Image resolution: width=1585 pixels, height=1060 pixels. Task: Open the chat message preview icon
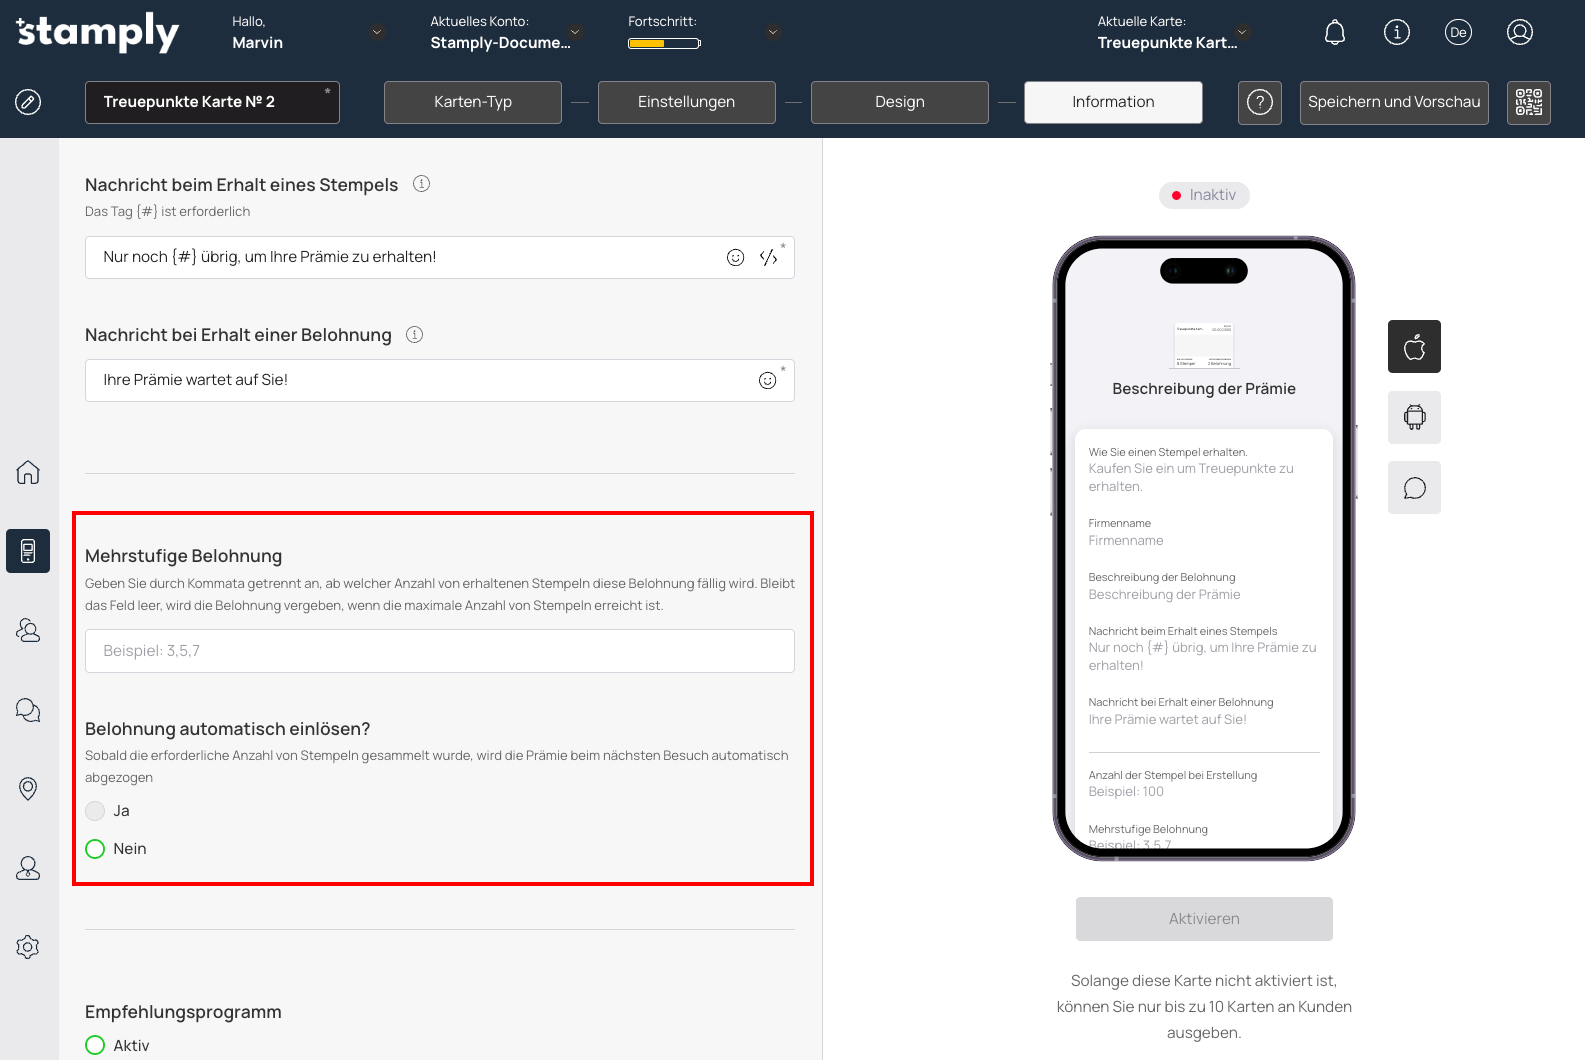[x=1414, y=488]
